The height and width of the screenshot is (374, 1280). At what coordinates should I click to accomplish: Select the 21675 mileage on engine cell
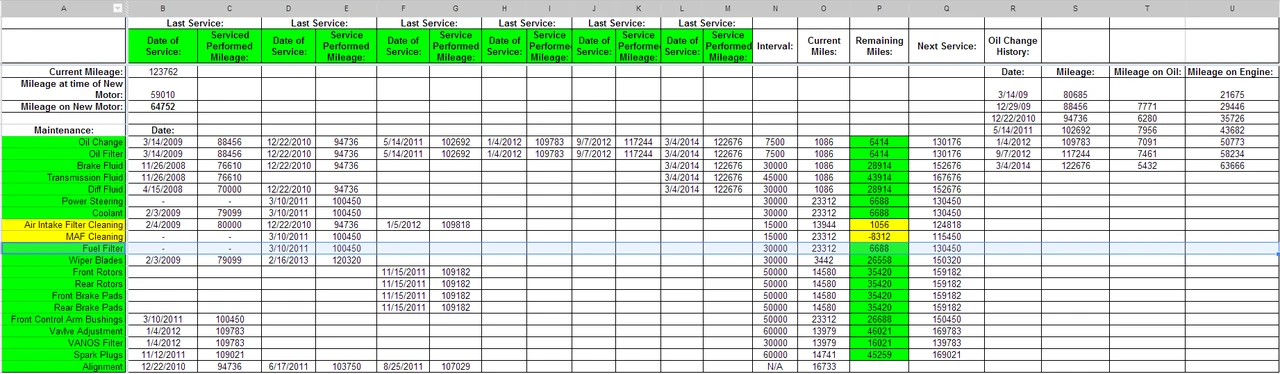pyautogui.click(x=1231, y=95)
